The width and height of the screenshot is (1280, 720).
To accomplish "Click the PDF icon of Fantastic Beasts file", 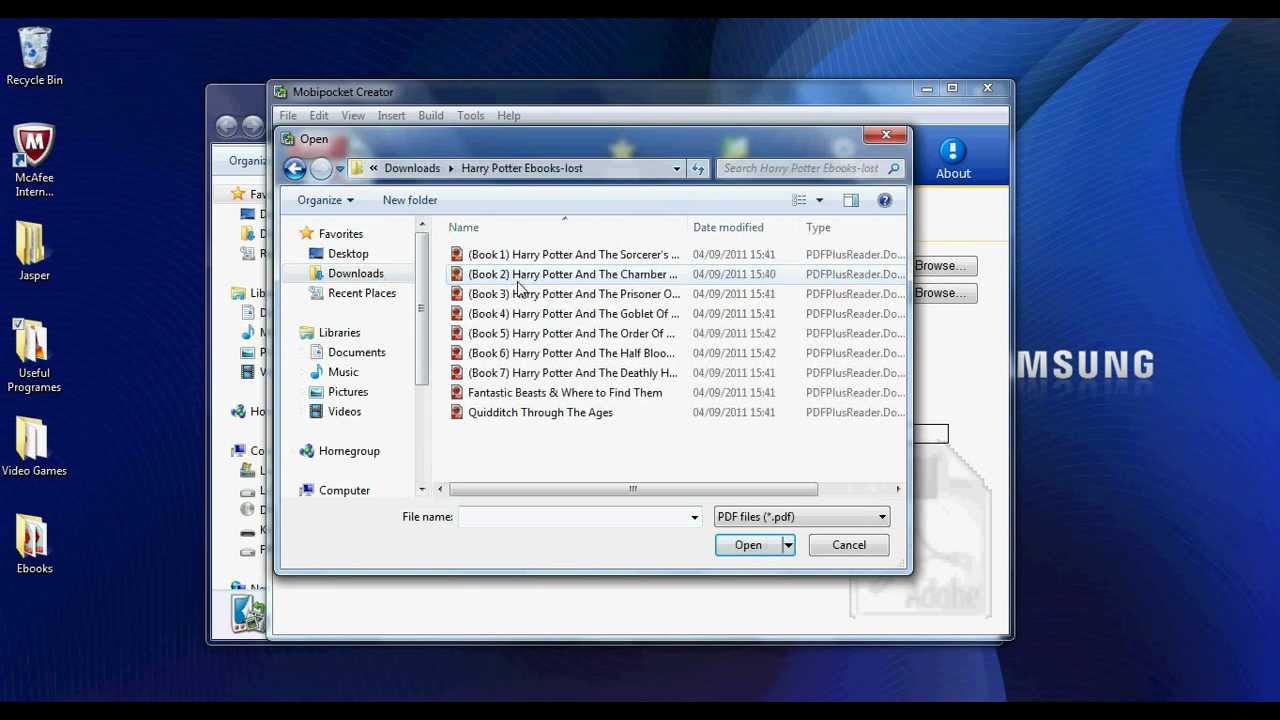I will pyautogui.click(x=456, y=393).
